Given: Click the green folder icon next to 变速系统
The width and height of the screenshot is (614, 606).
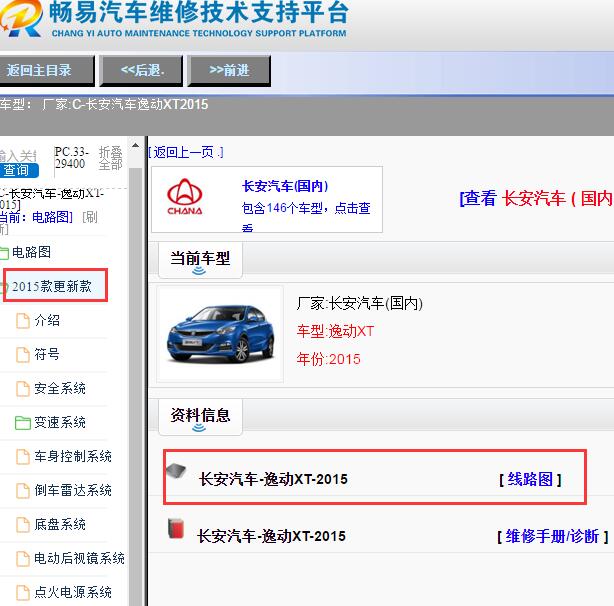Looking at the screenshot, I should click(23, 423).
